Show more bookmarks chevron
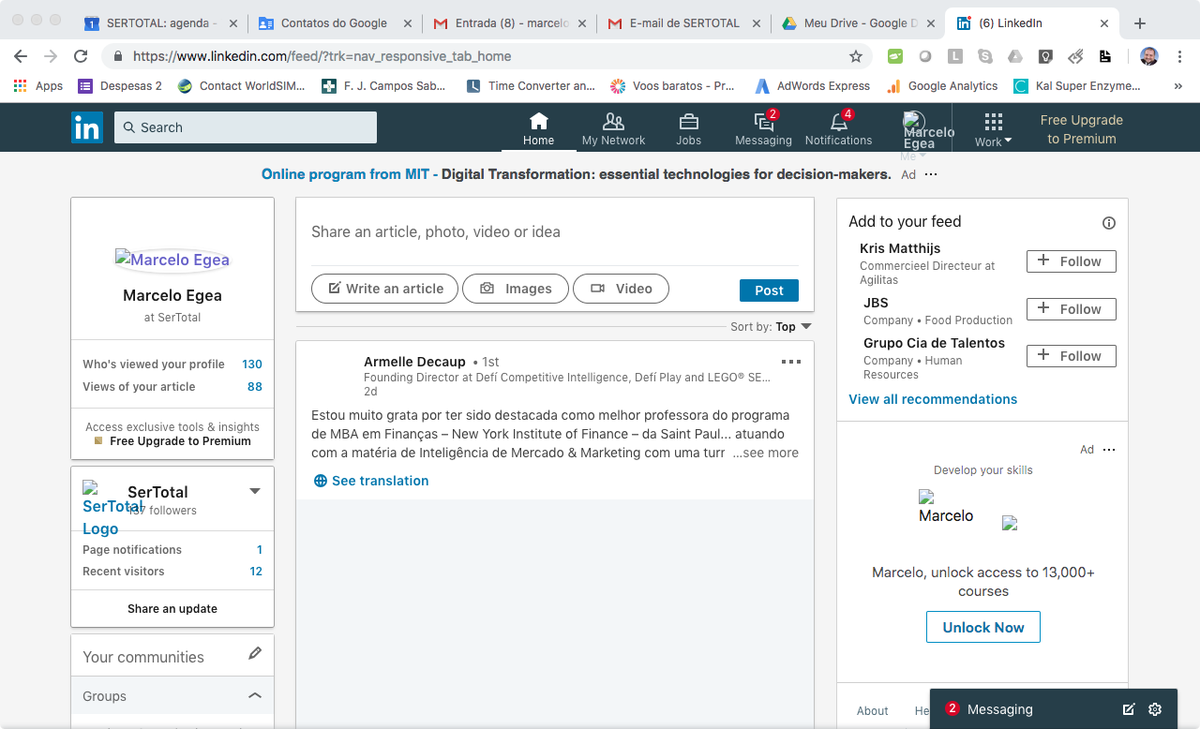Screen dimensions: 1200x729 click(x=1177, y=86)
